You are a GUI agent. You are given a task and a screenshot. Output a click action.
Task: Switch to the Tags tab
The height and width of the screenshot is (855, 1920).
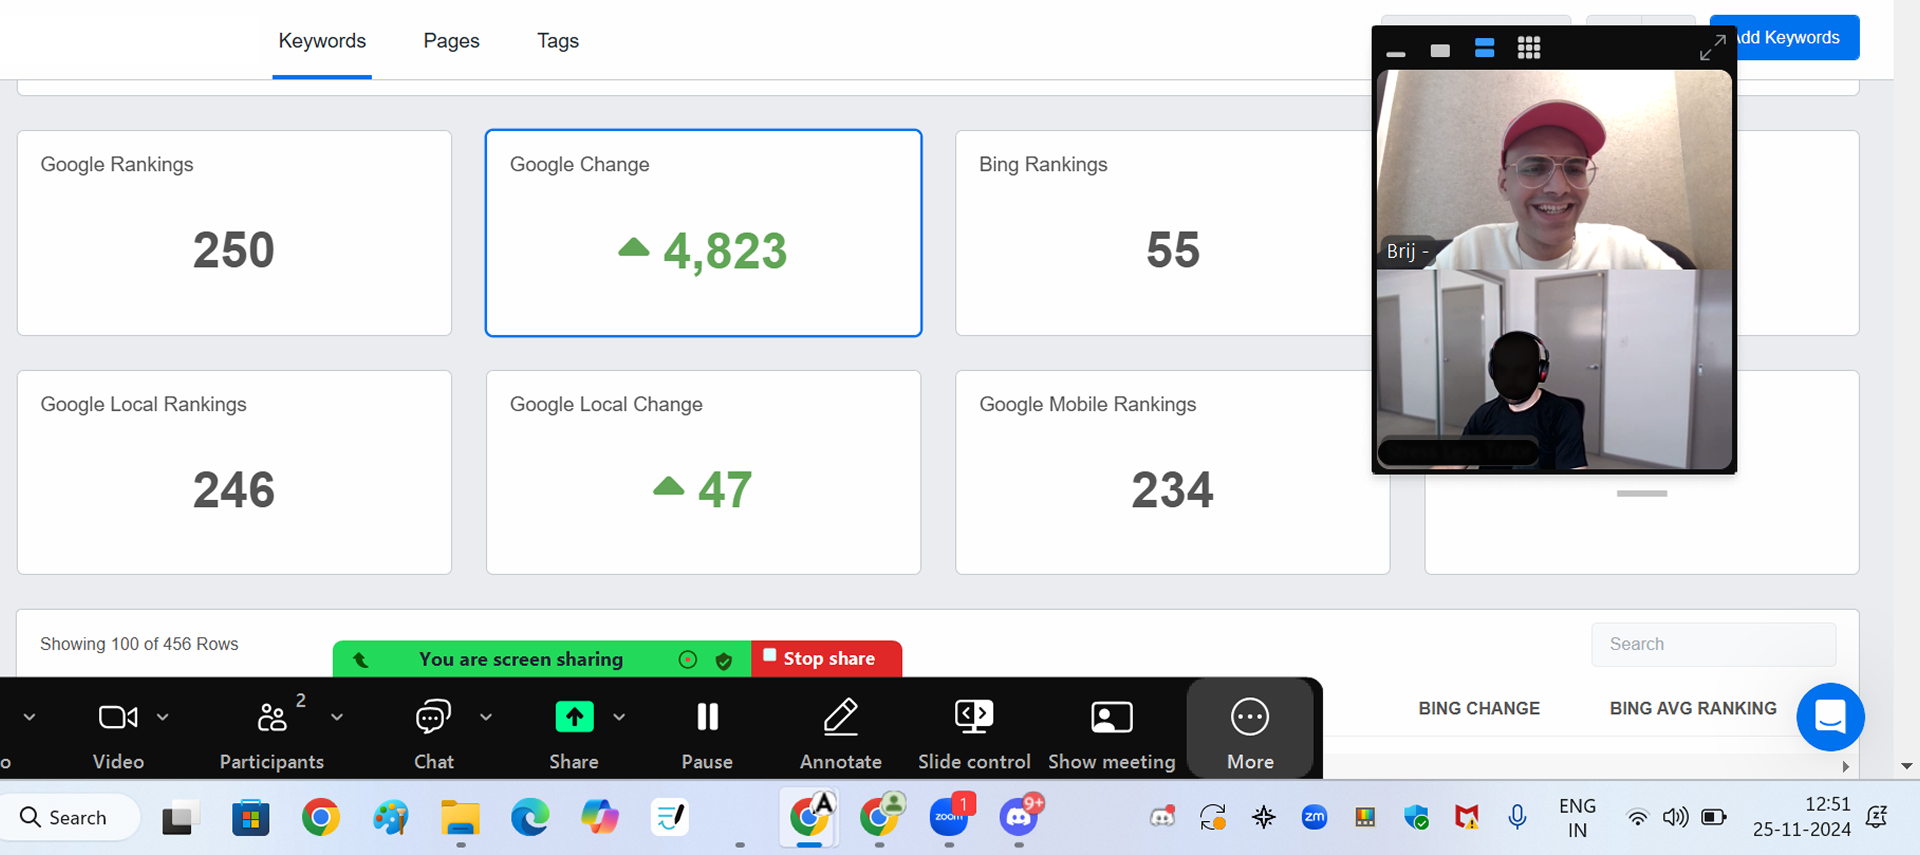pyautogui.click(x=557, y=41)
